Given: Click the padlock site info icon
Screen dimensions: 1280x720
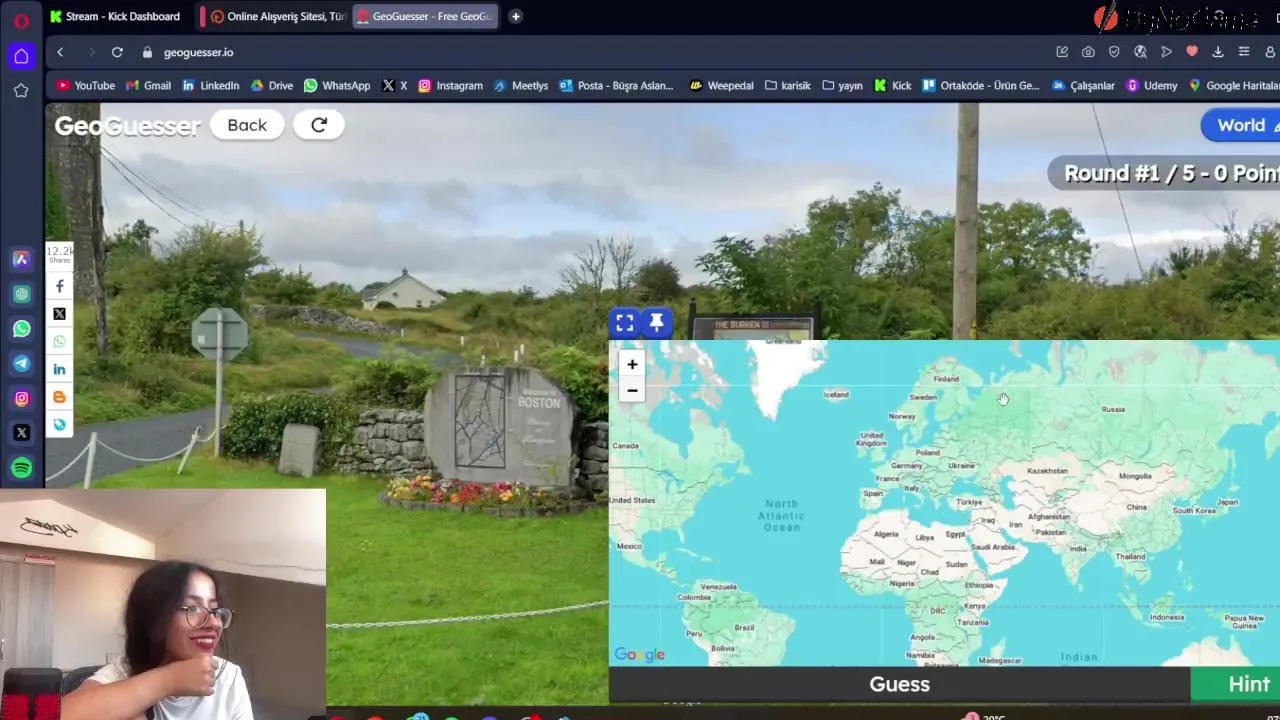Looking at the screenshot, I should [147, 52].
